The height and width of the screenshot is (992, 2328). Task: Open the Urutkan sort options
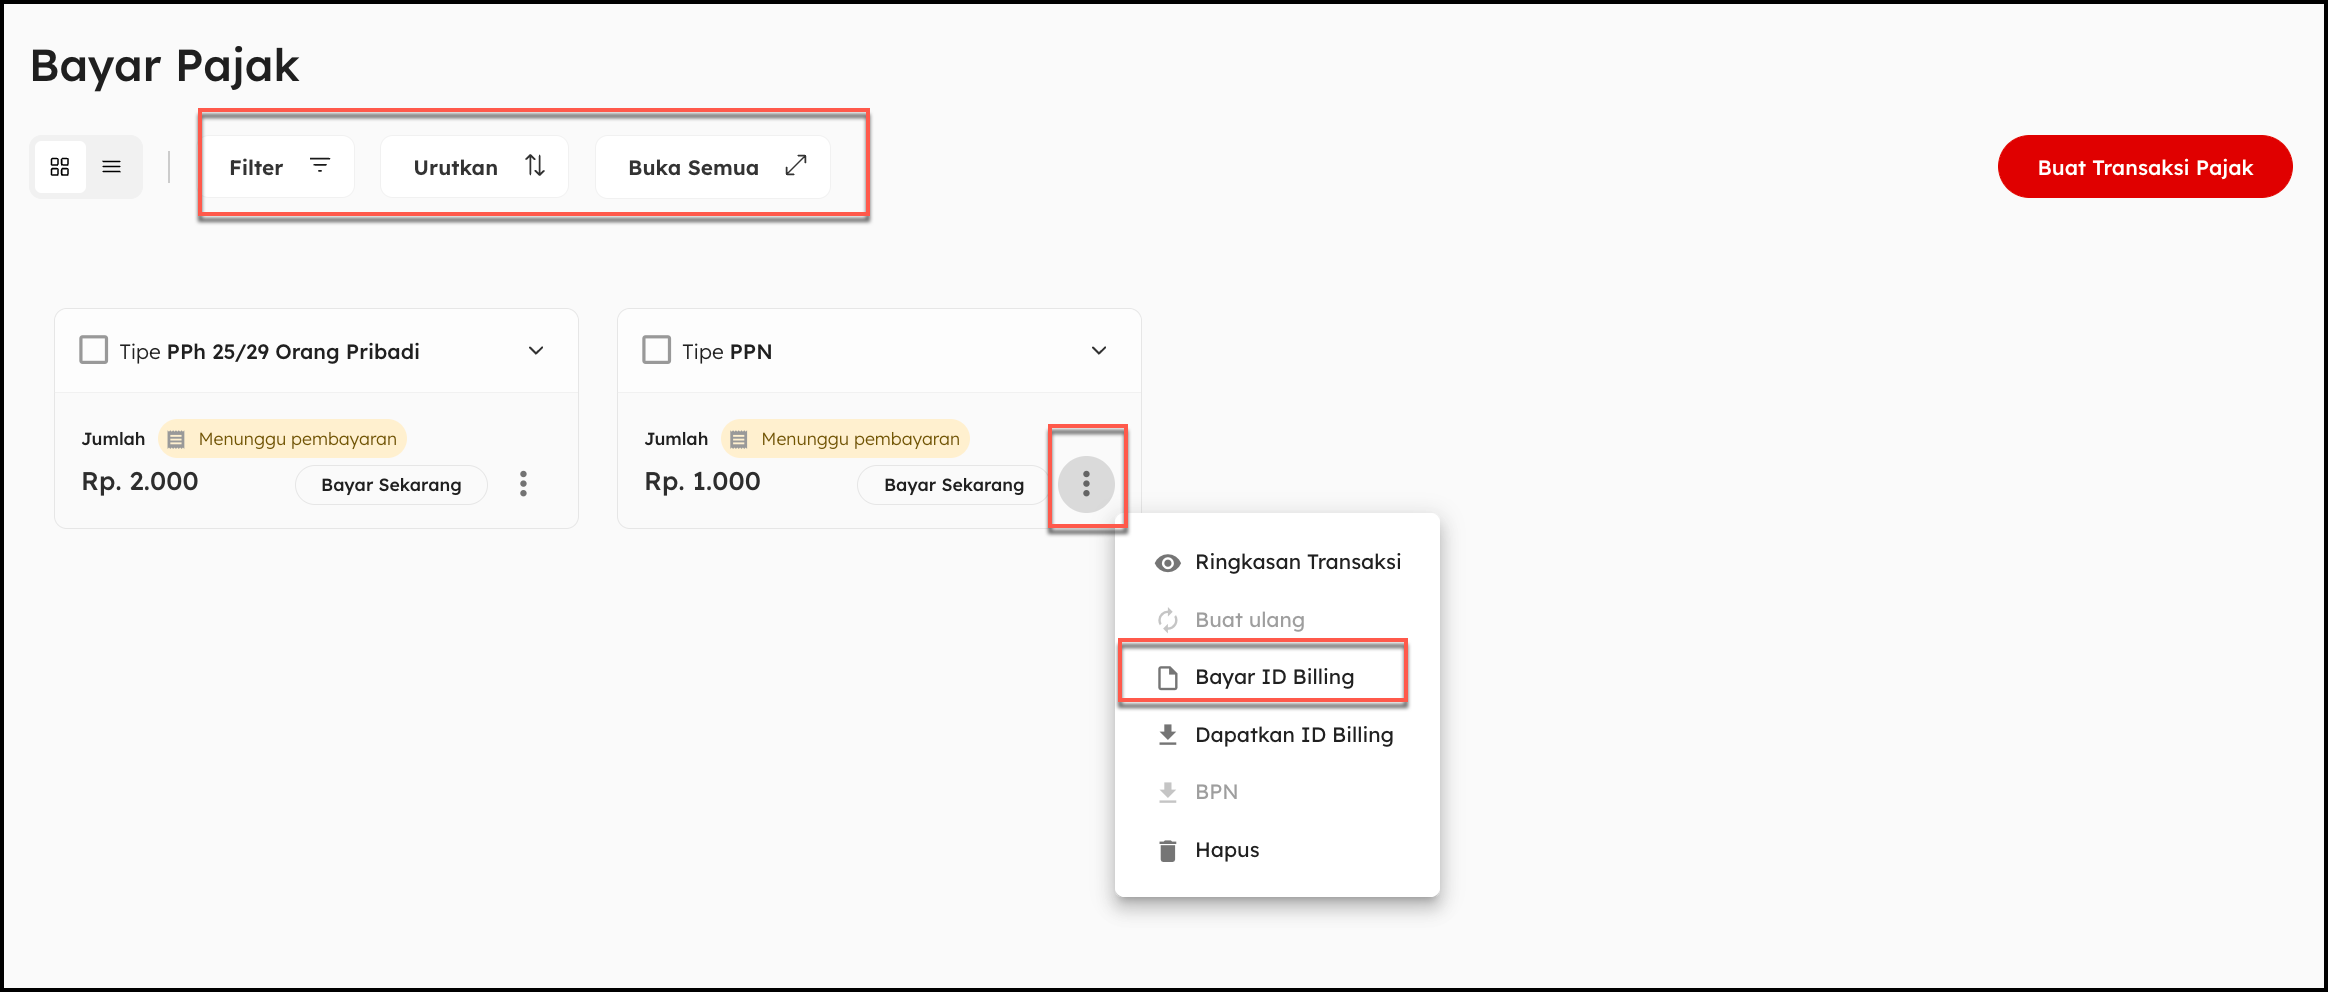476,167
